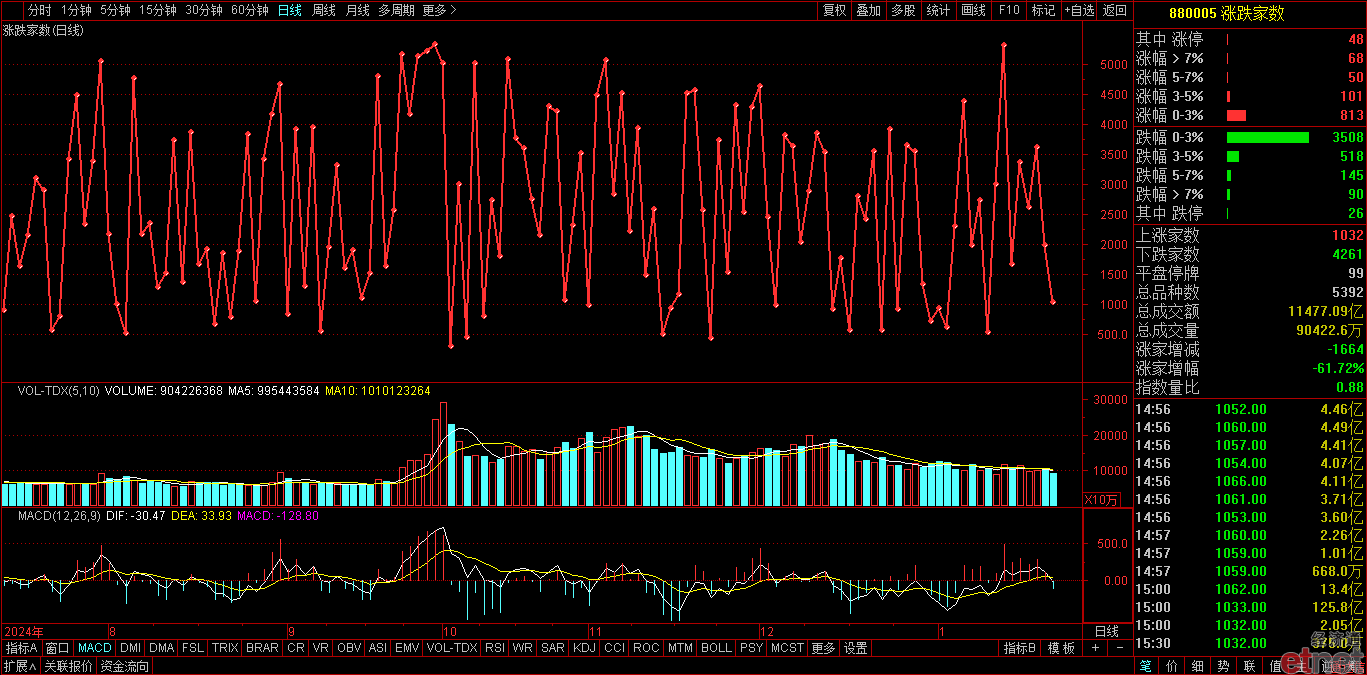
Task: Select the WR indicator tab
Action: point(522,648)
